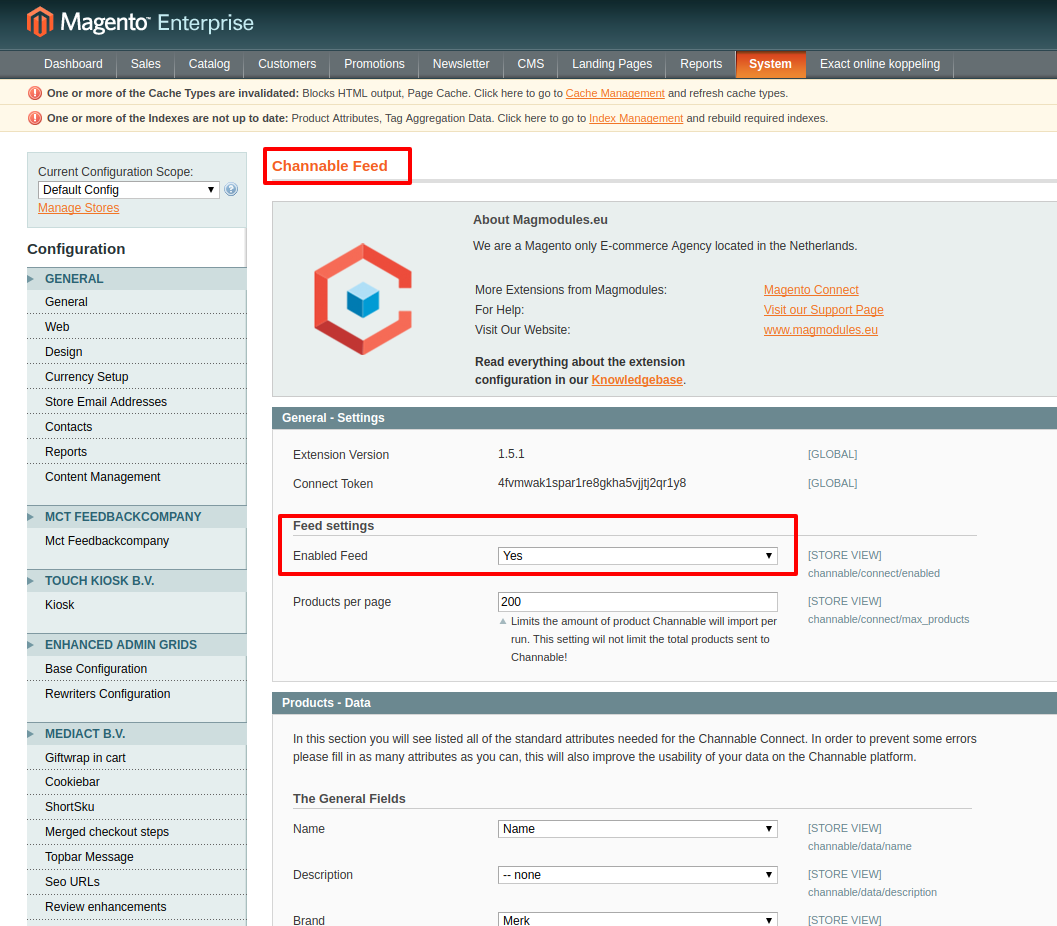Open Currency Setup configuration
1057x926 pixels.
coord(137,377)
